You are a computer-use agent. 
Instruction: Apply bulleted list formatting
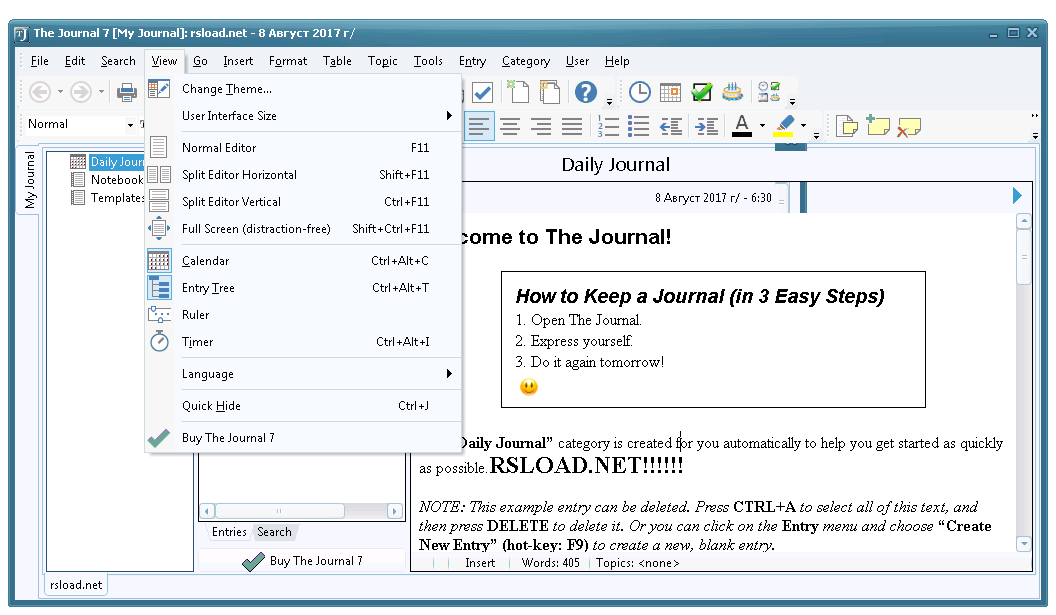[638, 126]
